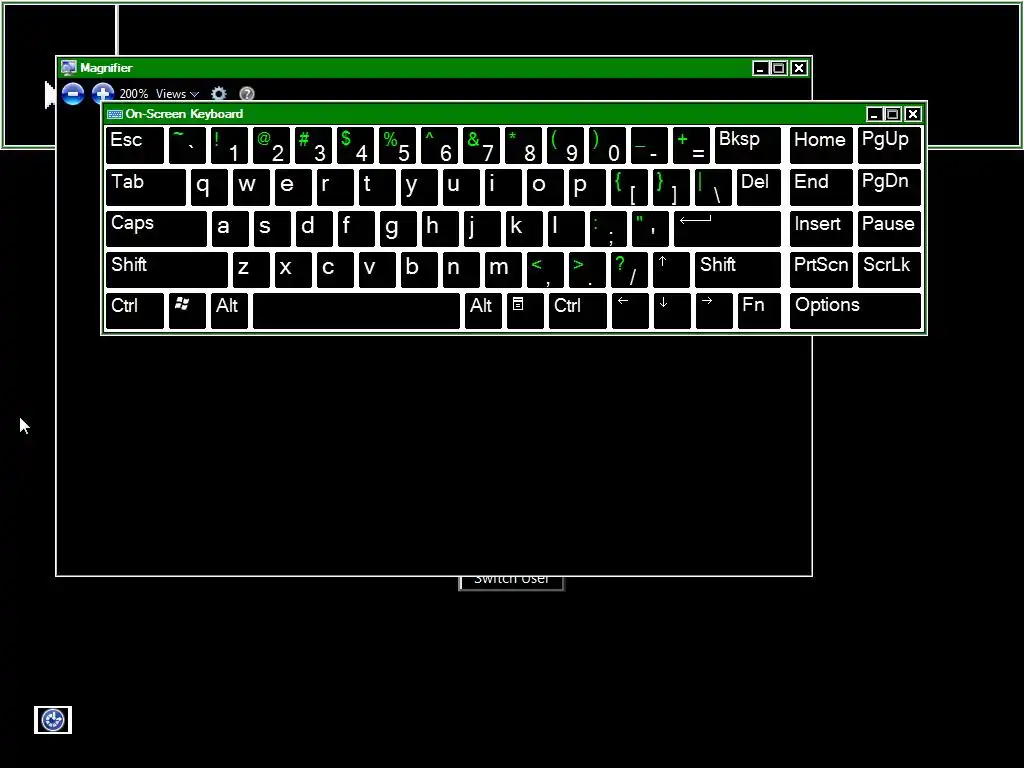Tap the comma less-than key
Screen dimensions: 1024x768
(545, 270)
